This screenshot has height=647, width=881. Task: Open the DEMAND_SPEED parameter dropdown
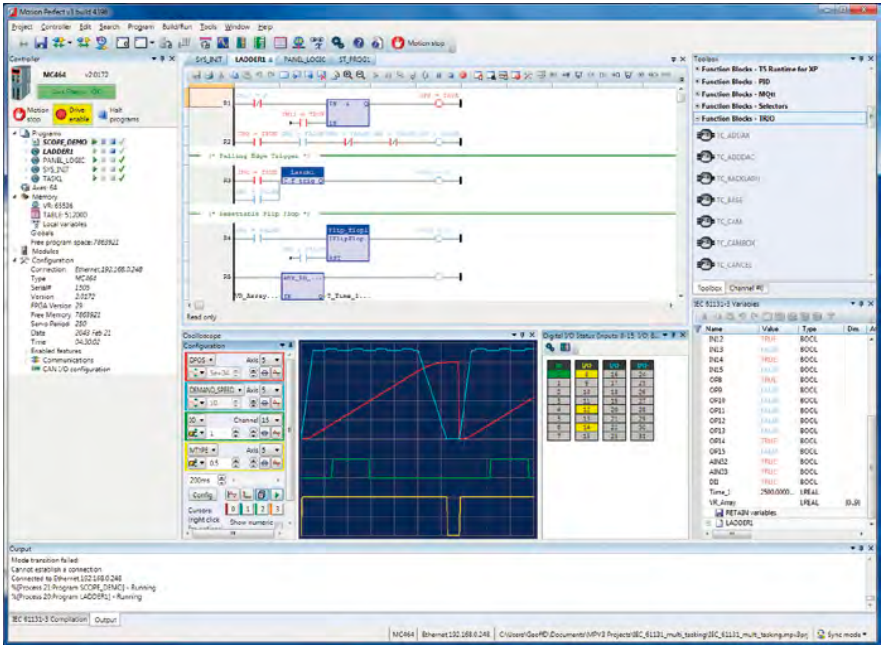216,389
